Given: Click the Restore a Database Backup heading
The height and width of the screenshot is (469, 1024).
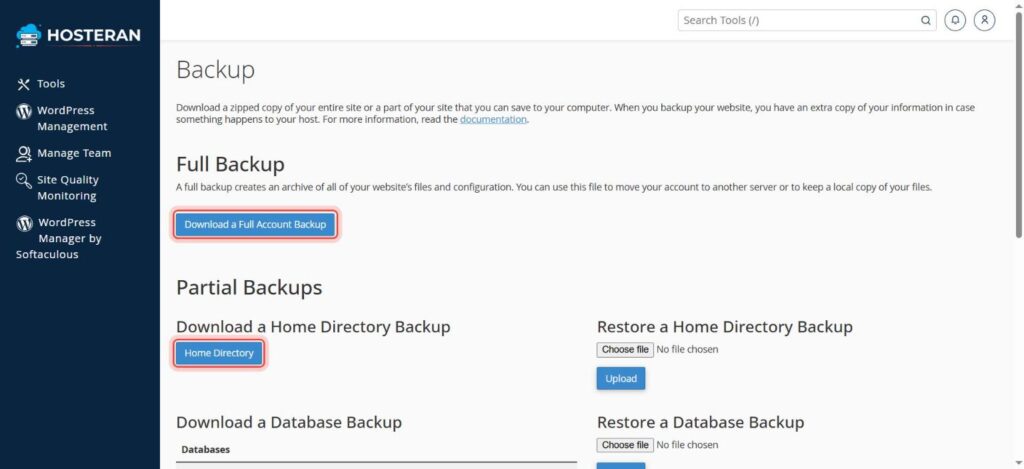Looking at the screenshot, I should point(701,422).
